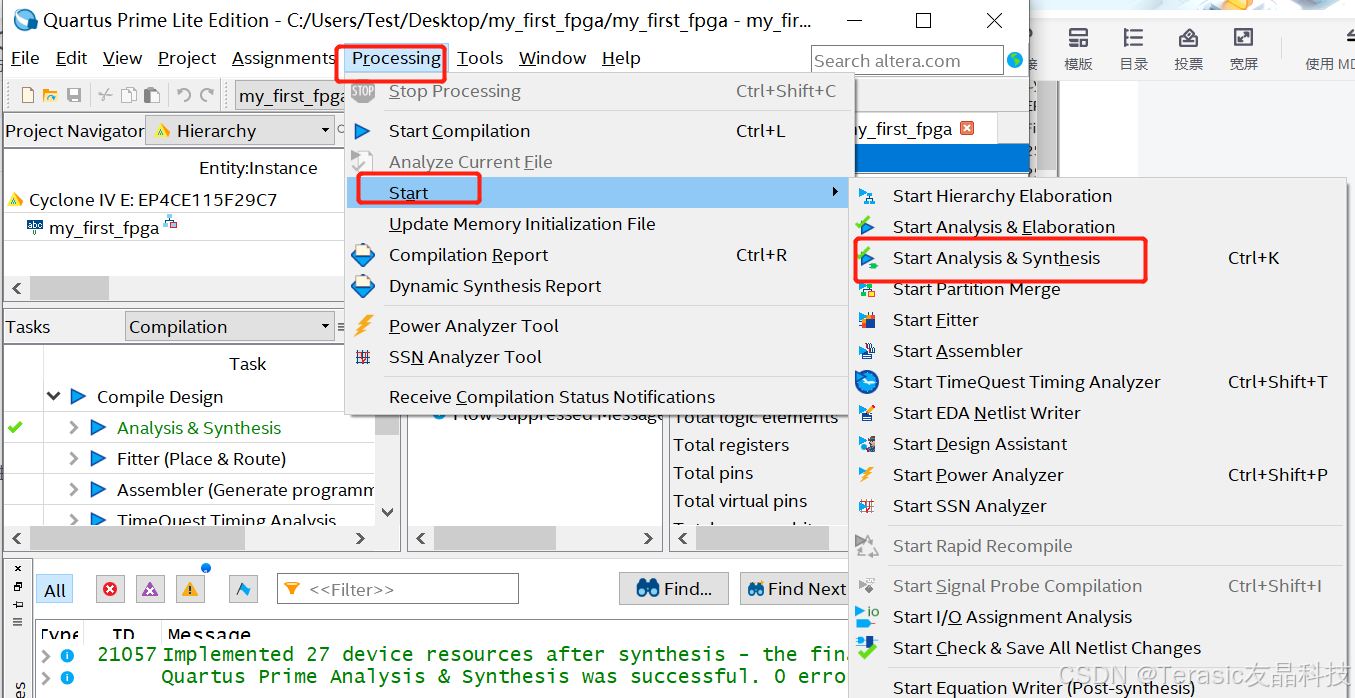Image resolution: width=1355 pixels, height=698 pixels.
Task: Expand the Fitter (Place & Route) task
Action: (73, 459)
